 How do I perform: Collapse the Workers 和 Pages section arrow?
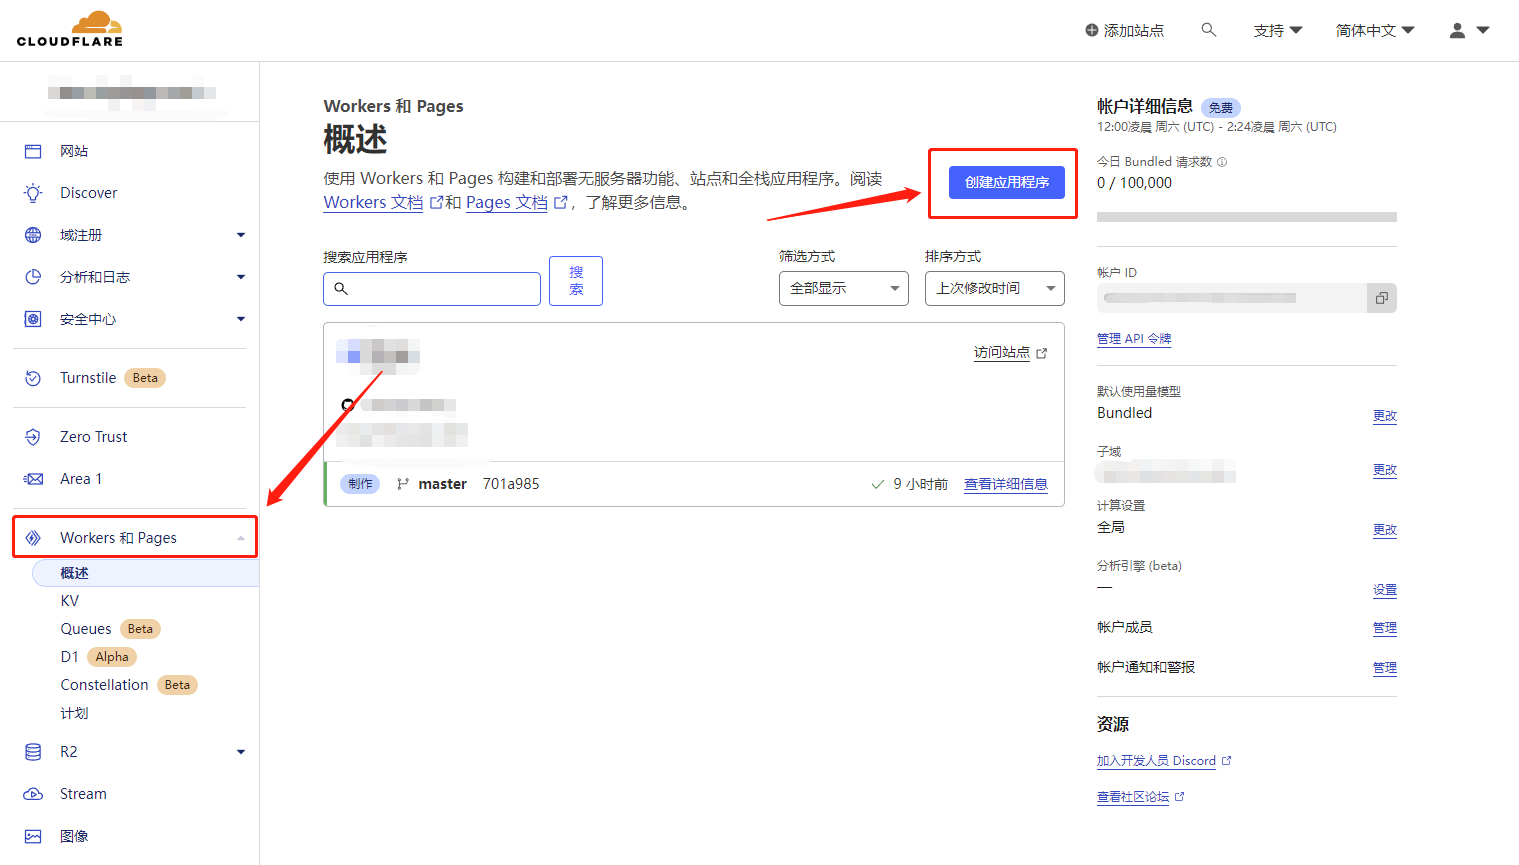click(241, 538)
